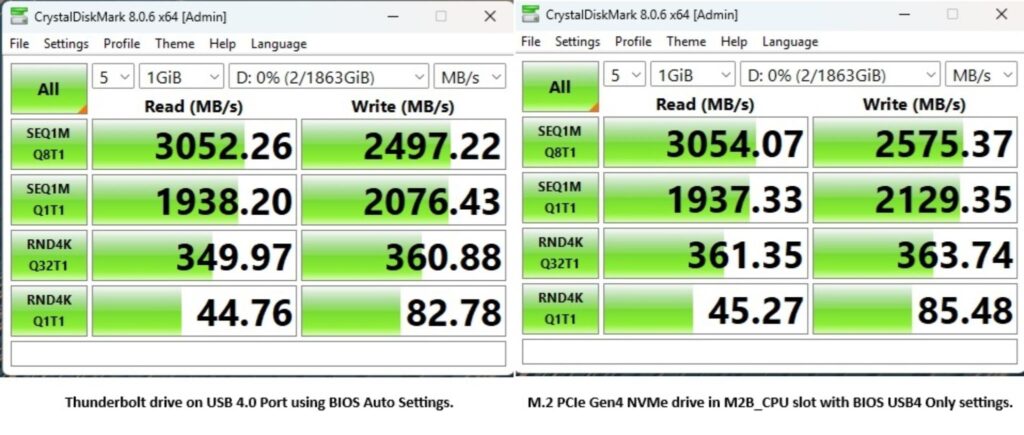1024x435 pixels.
Task: Open Language menu in right window
Action: [x=790, y=42]
